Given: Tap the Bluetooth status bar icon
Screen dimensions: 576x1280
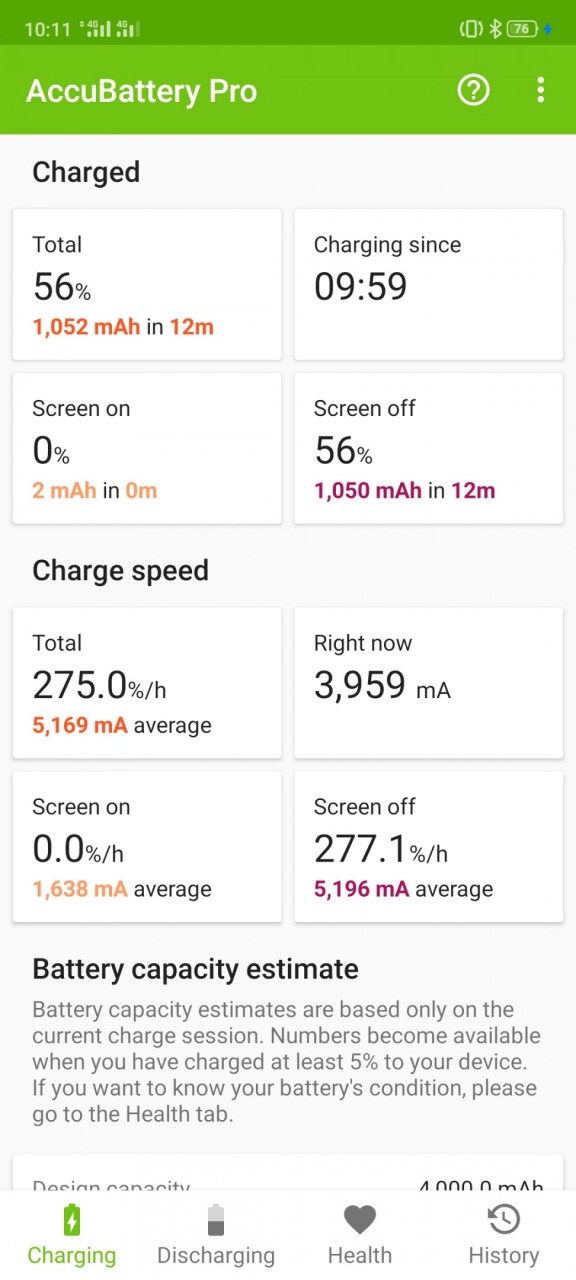Looking at the screenshot, I should point(494,29).
